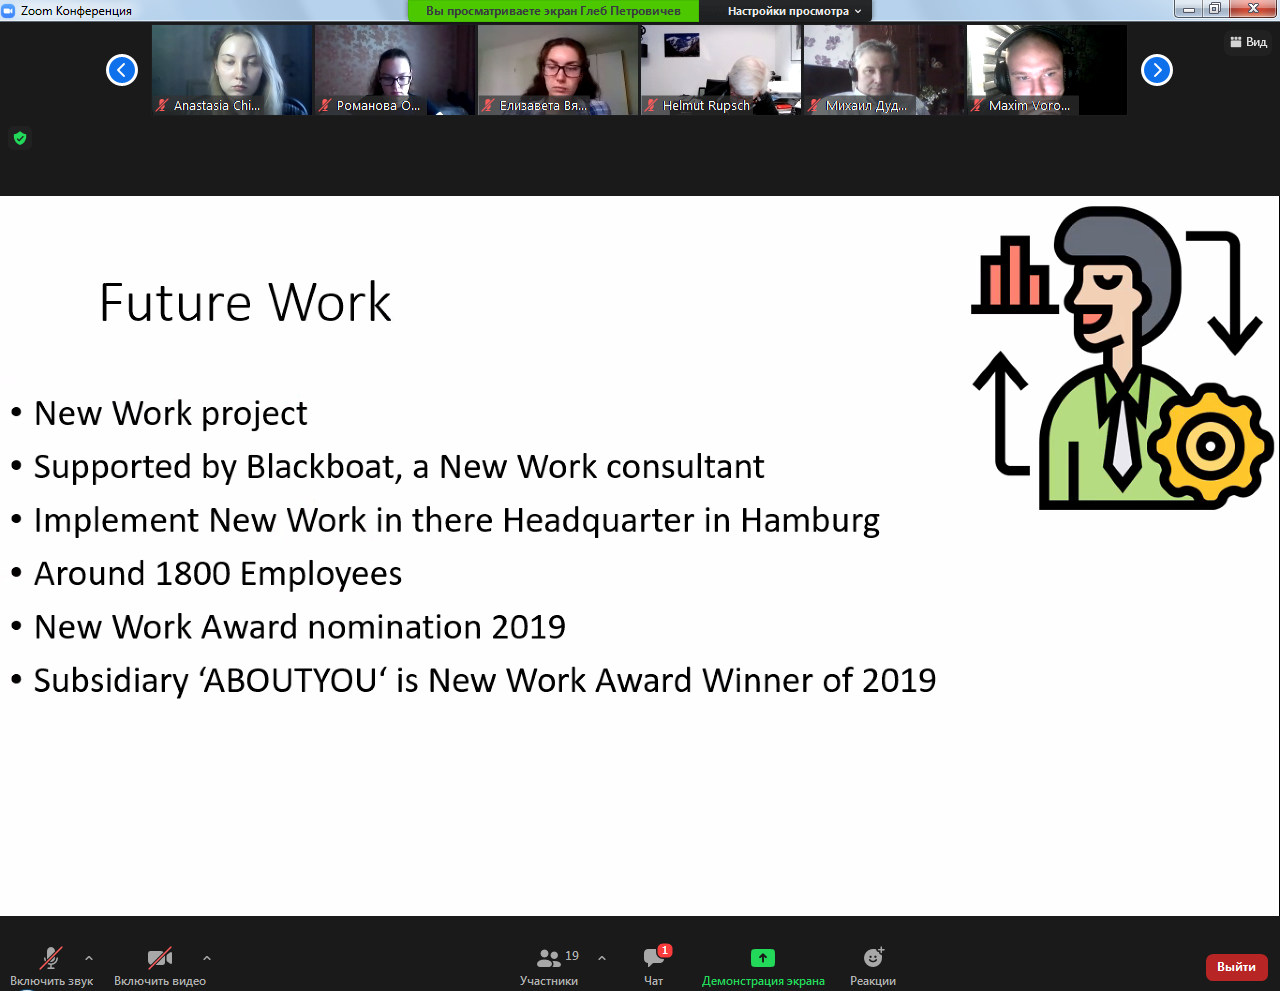
Task: Select Maxim Voro... video thumbnail
Action: 1047,70
